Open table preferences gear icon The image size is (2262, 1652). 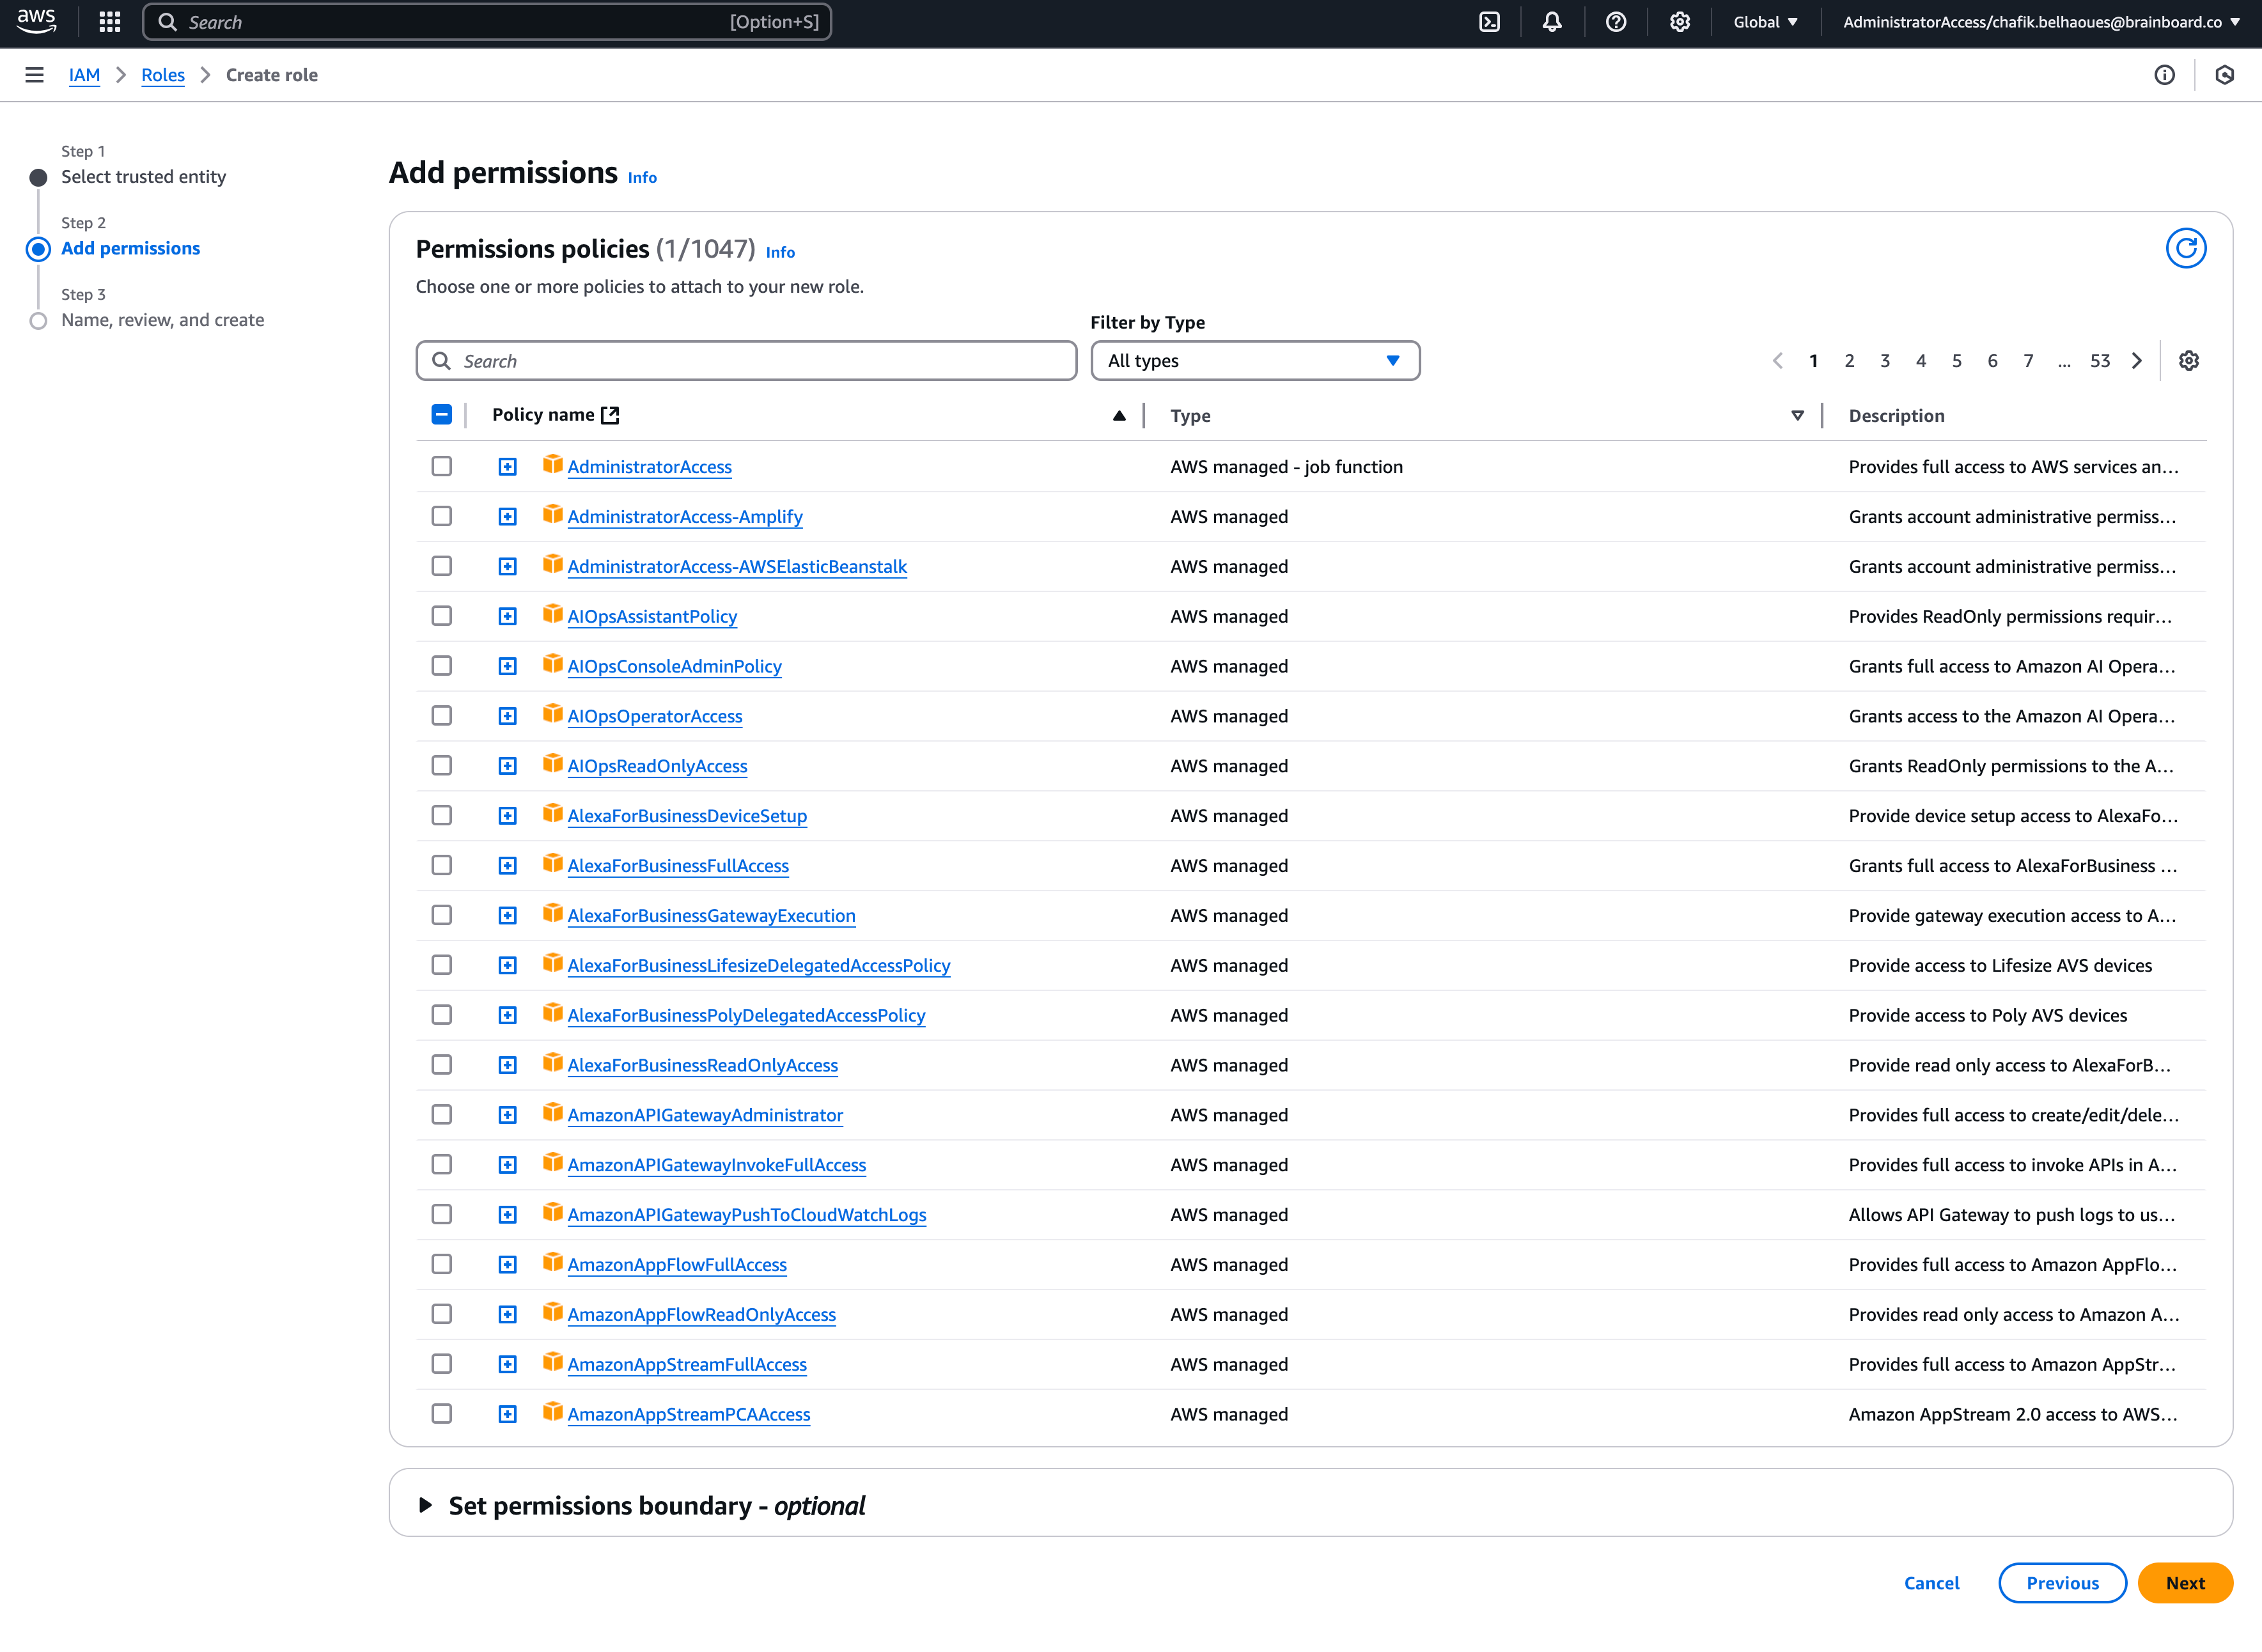[2189, 361]
